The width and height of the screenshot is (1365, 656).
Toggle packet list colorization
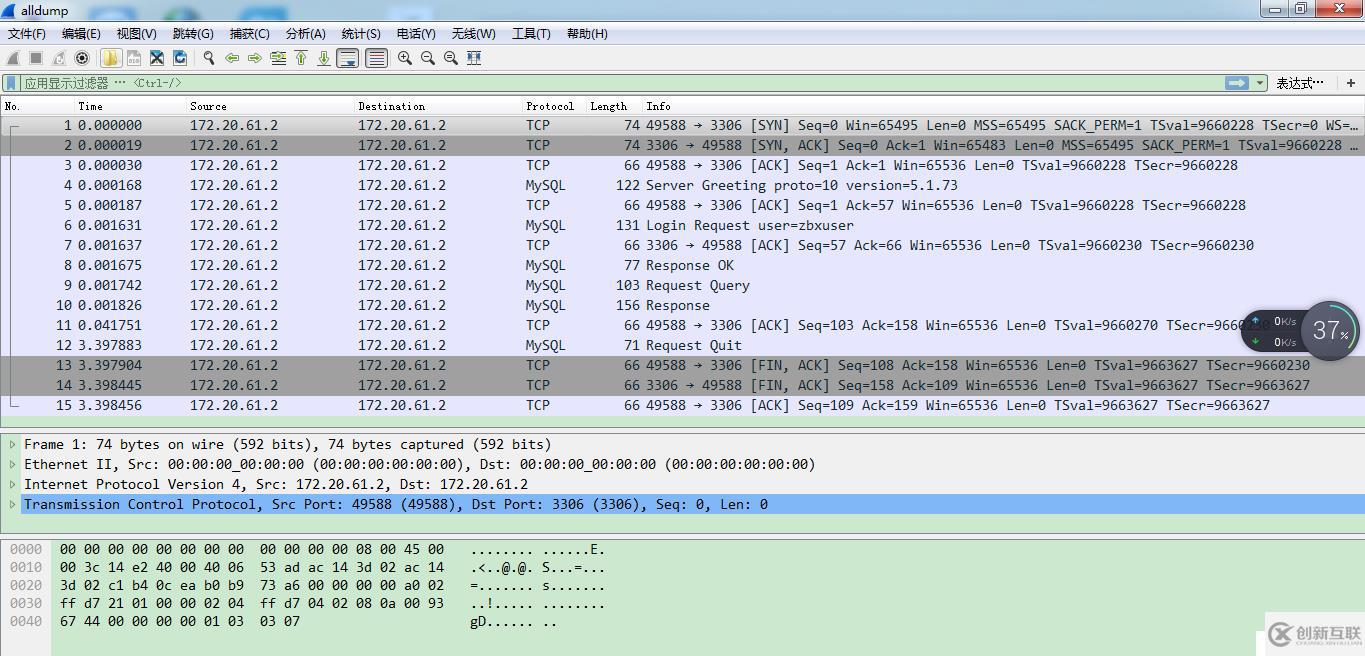(375, 57)
